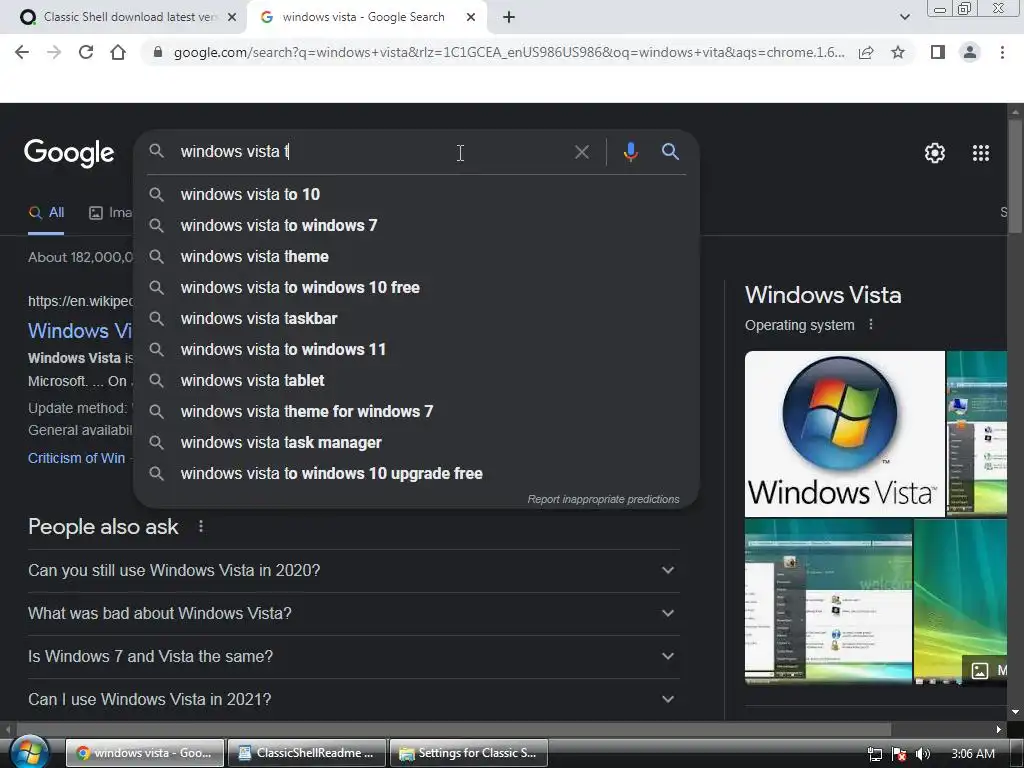Click the security flag tray icon
This screenshot has height=768, width=1024.
pos(899,754)
